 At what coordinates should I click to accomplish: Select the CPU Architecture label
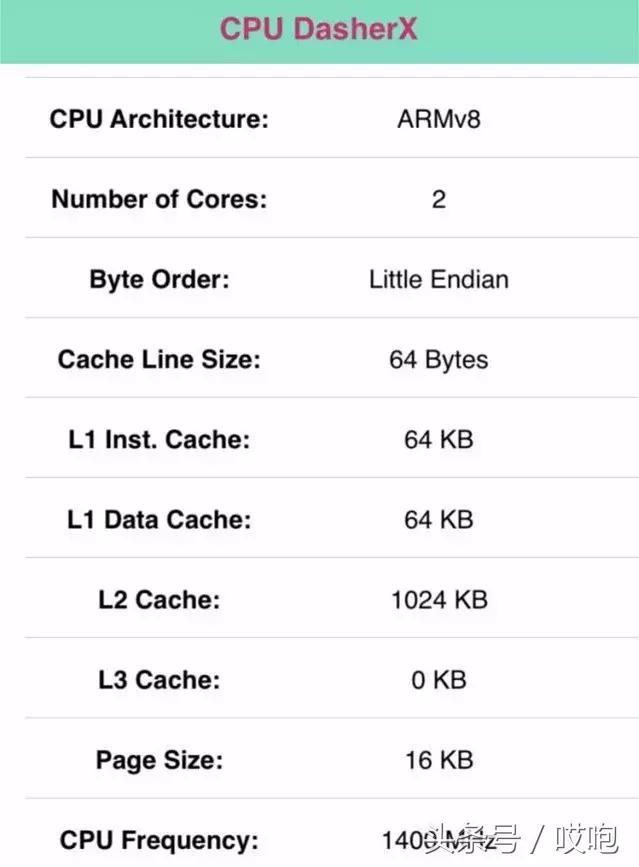(159, 119)
